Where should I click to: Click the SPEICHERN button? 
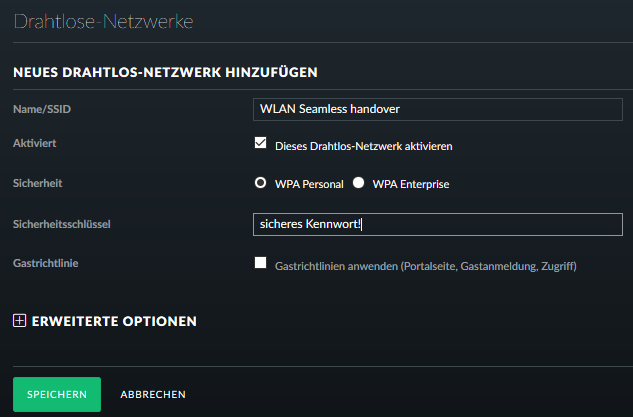[x=56, y=394]
